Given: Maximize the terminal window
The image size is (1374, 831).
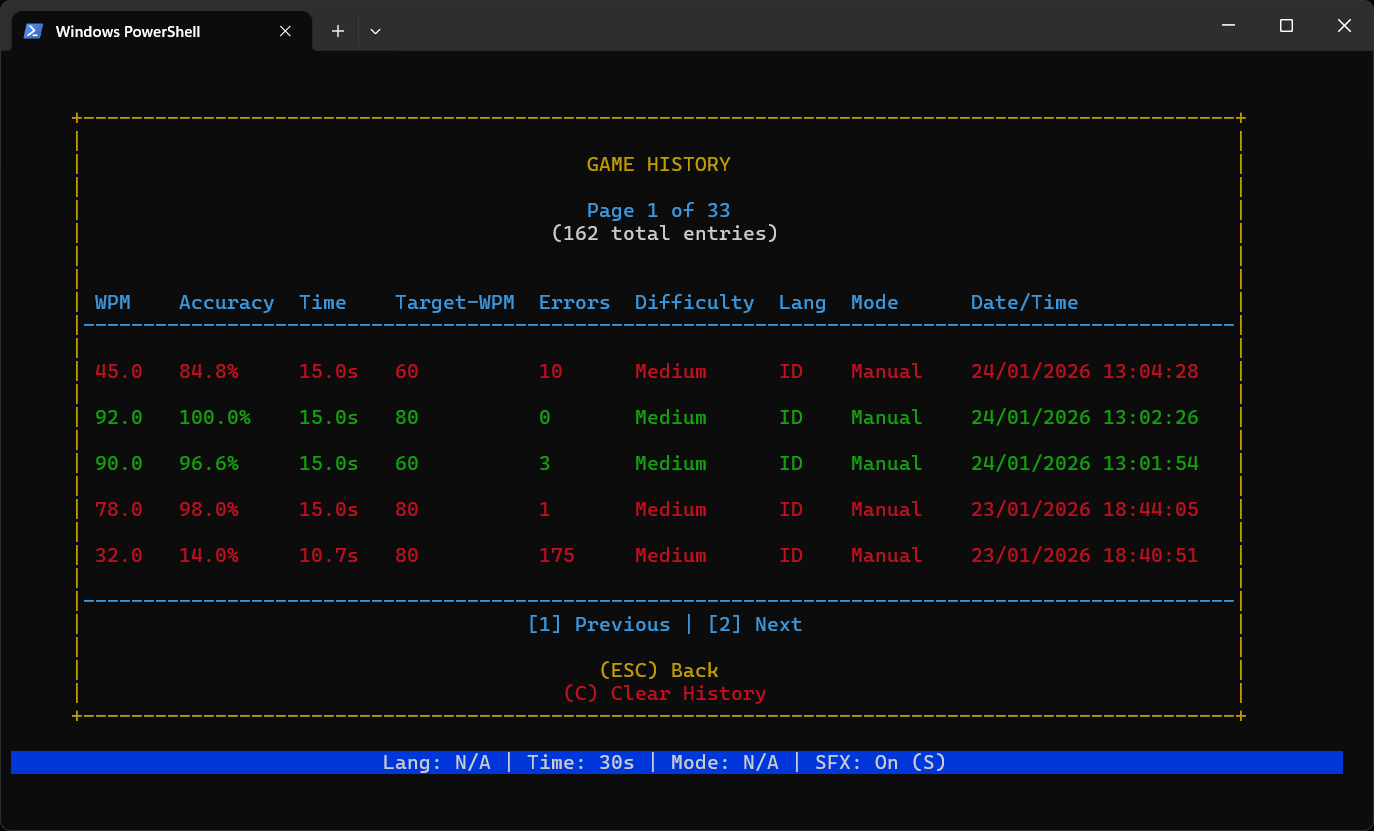Looking at the screenshot, I should pos(1287,26).
